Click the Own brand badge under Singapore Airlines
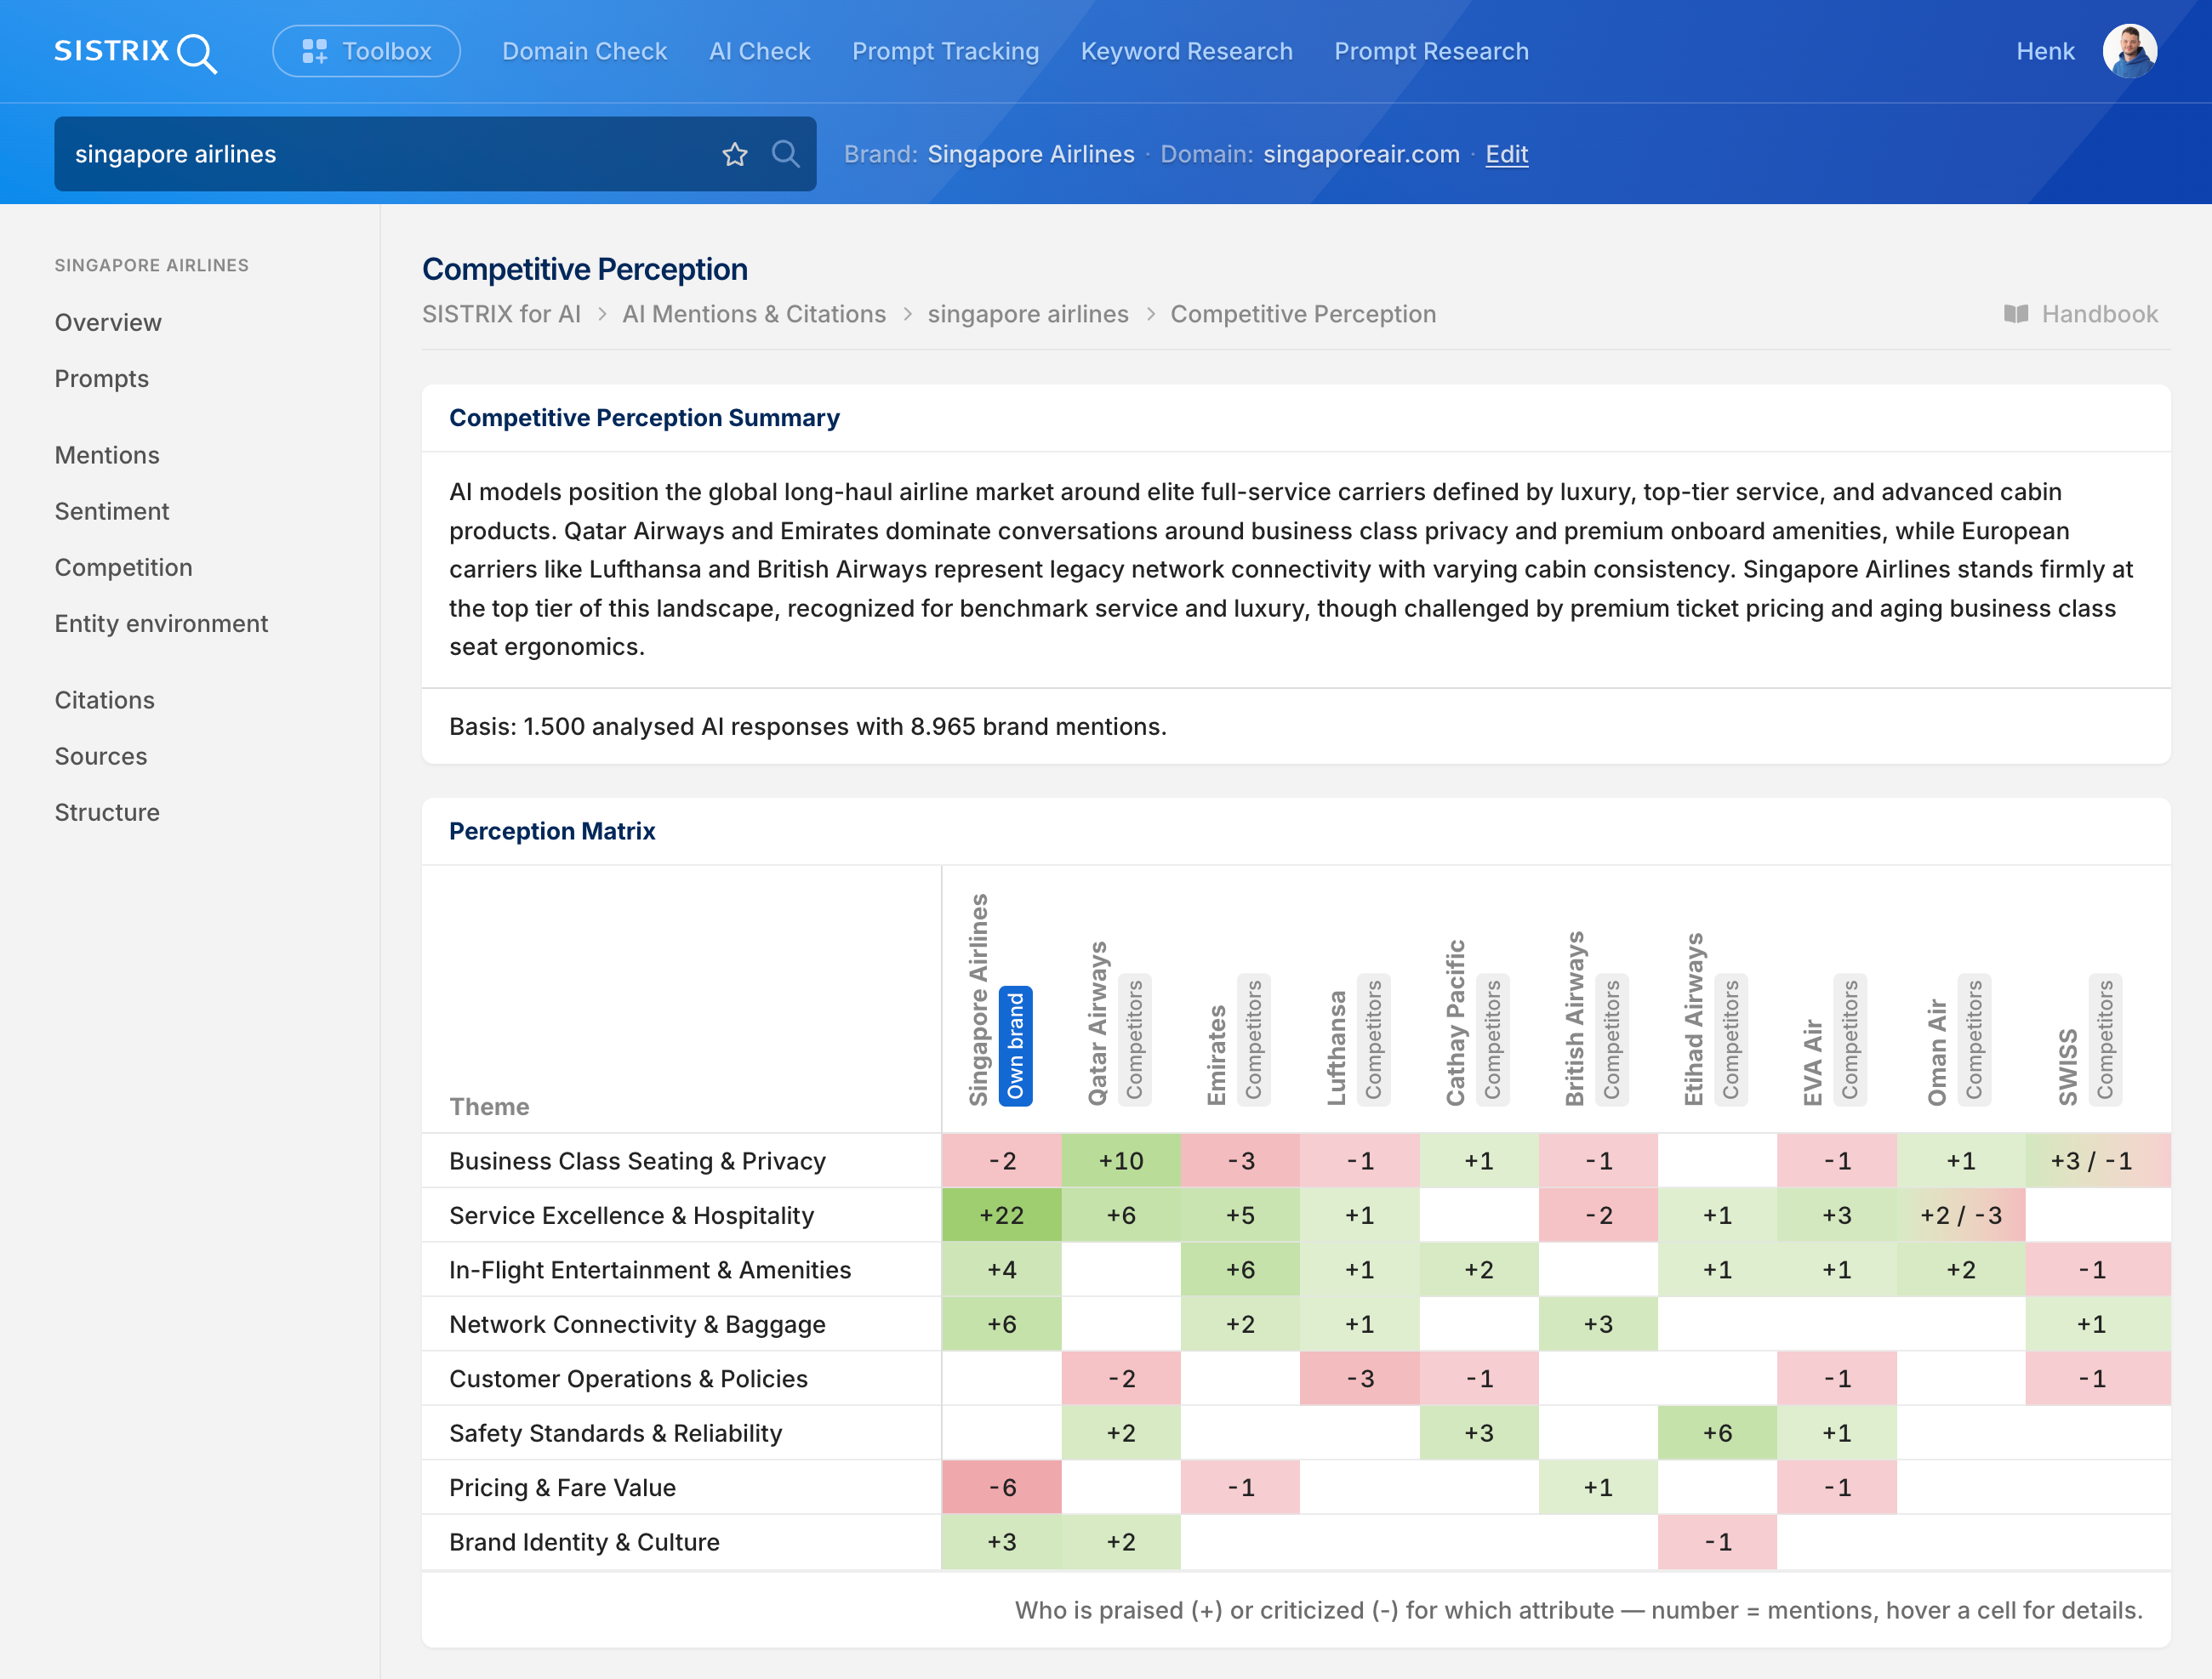2212x1679 pixels. click(1016, 1046)
